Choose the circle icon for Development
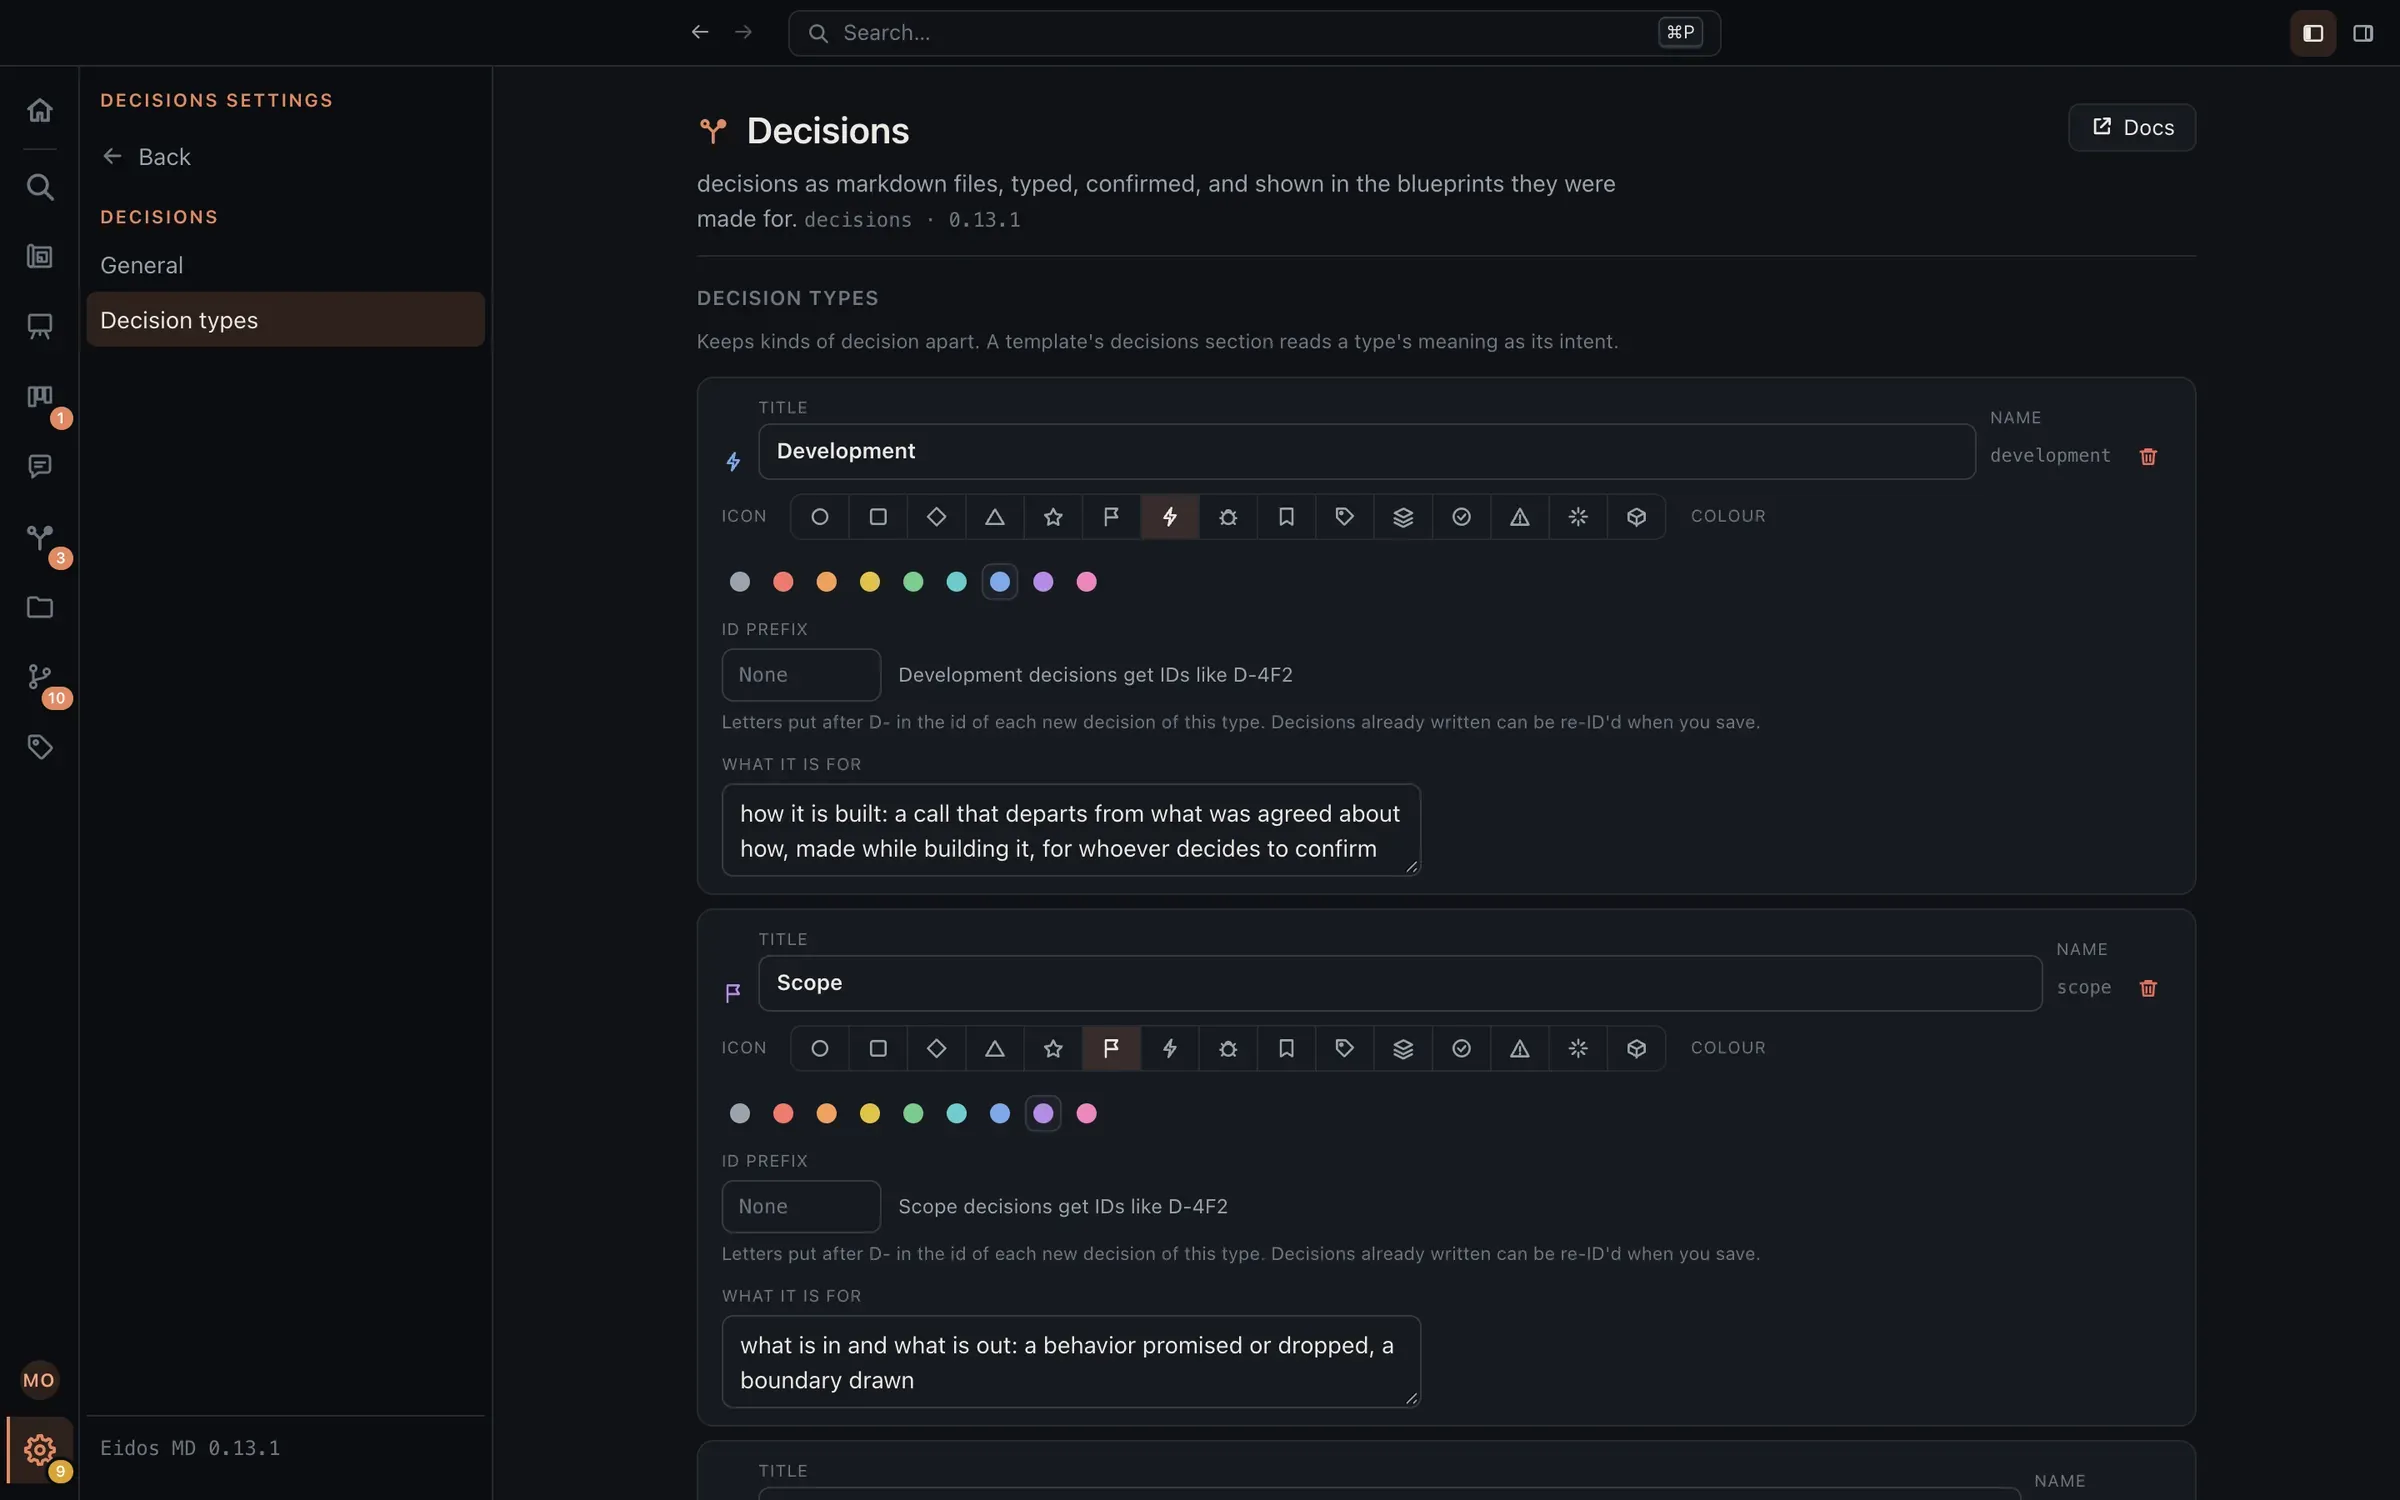Viewport: 2400px width, 1500px height. [x=820, y=517]
